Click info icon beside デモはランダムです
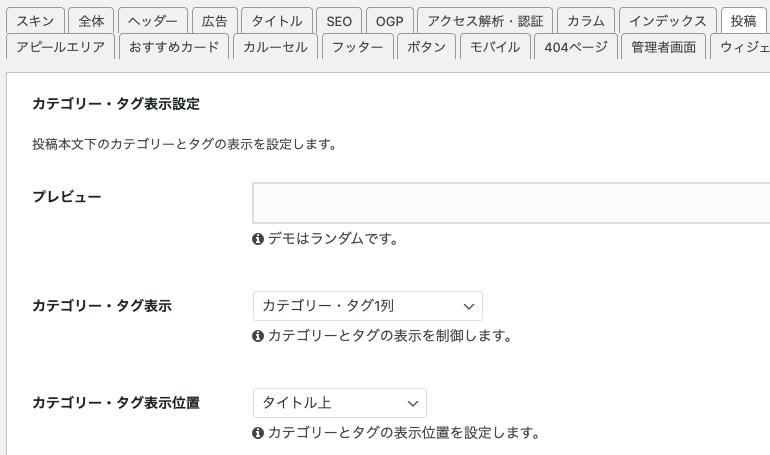The width and height of the screenshot is (770, 455). coord(258,239)
